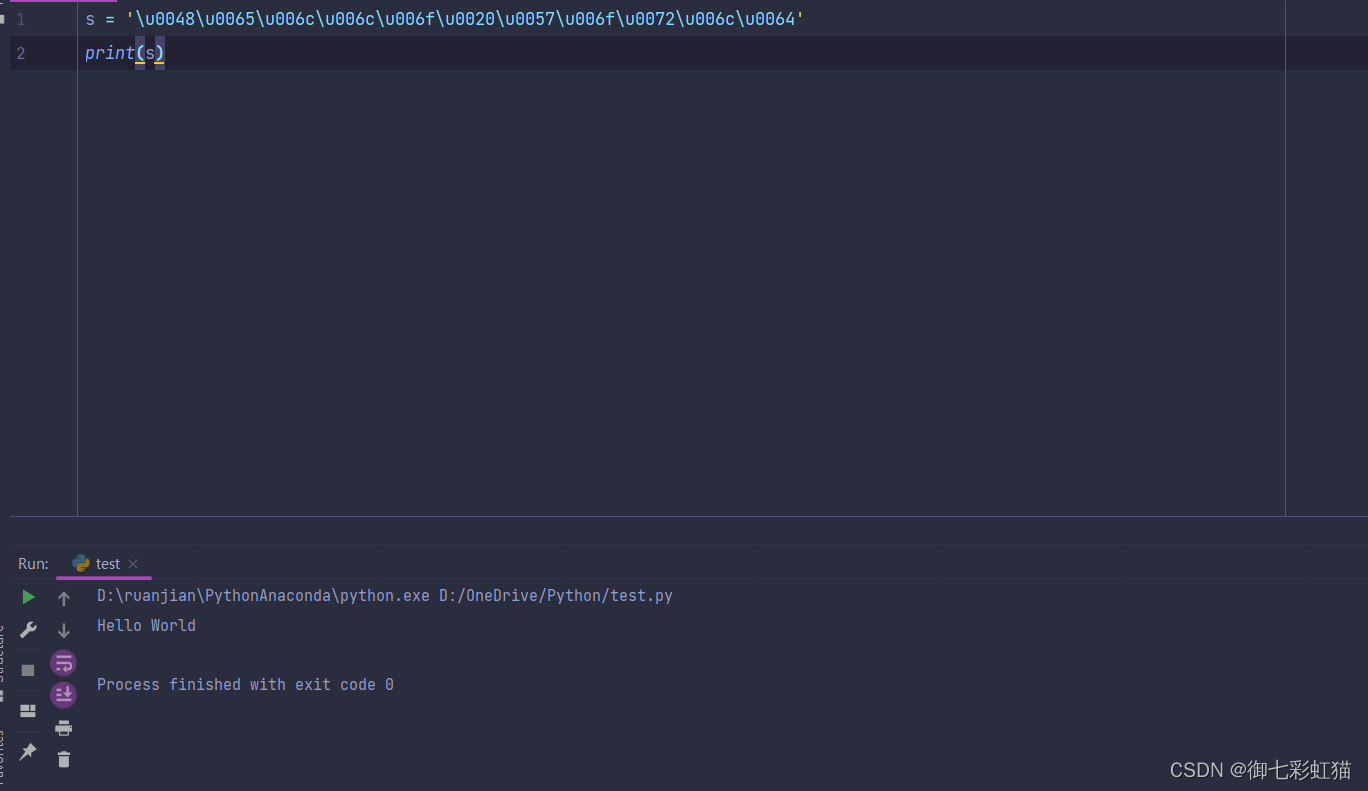1368x791 pixels.
Task: Open run configuration wrench settings
Action: pos(28,630)
